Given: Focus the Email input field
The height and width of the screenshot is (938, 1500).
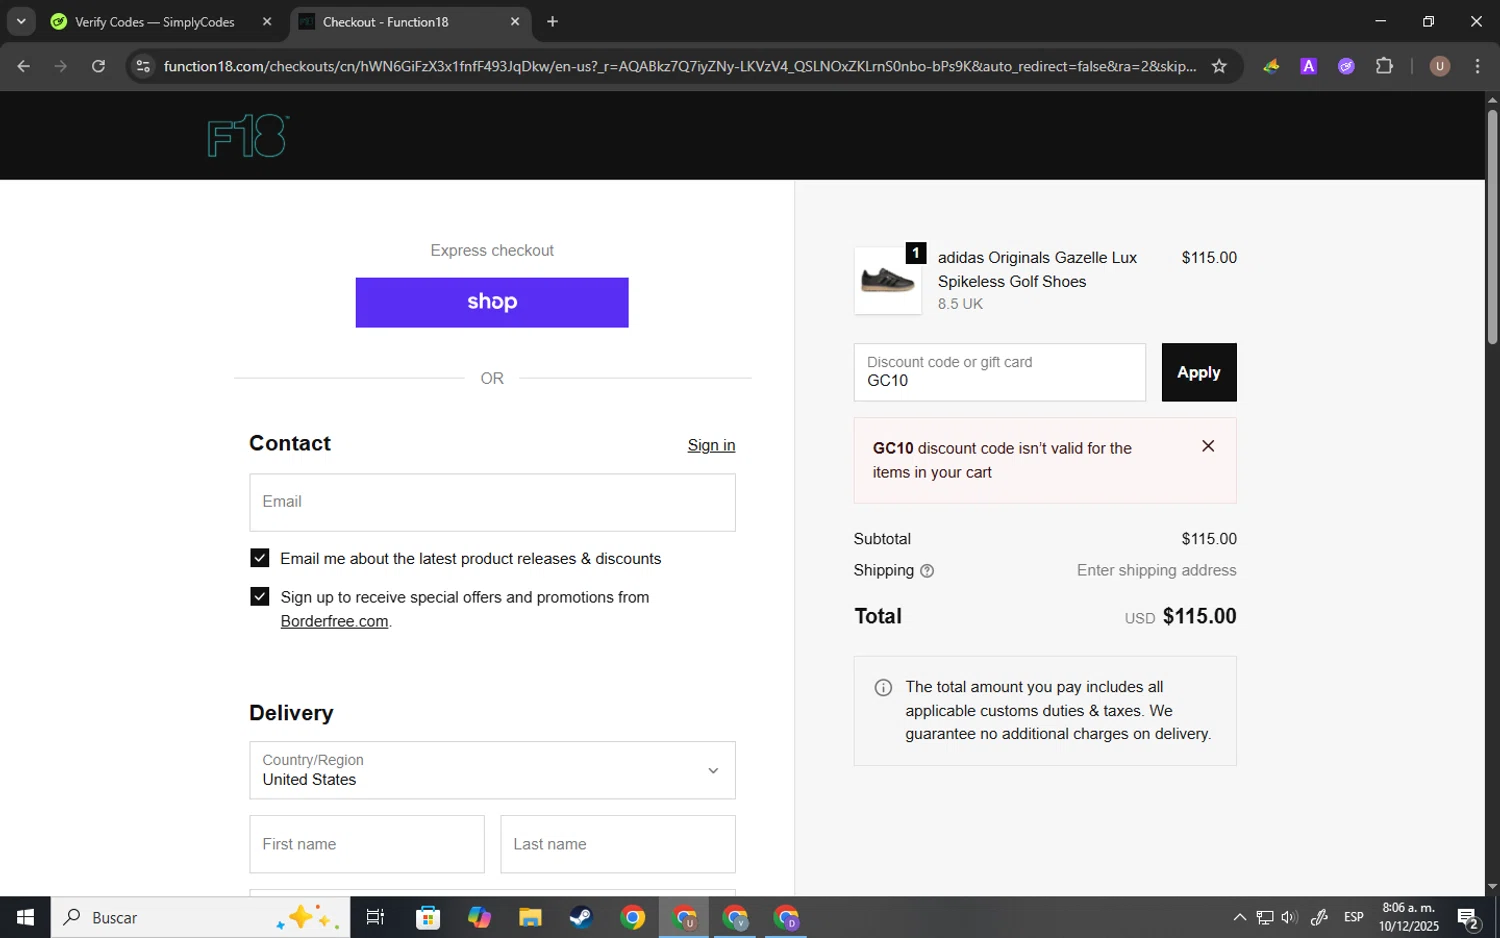Looking at the screenshot, I should (492, 502).
